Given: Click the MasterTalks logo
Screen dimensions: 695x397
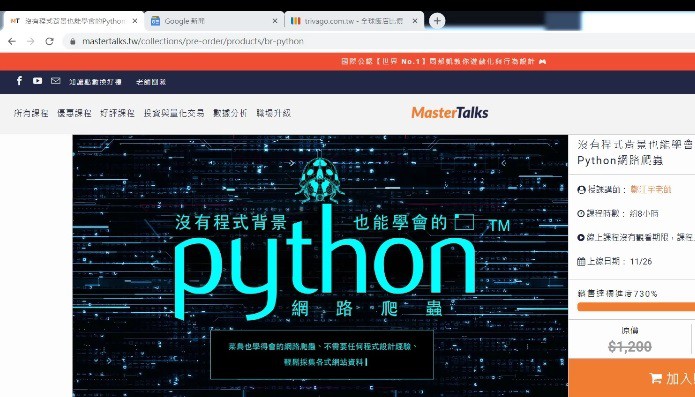Looking at the screenshot, I should pos(450,113).
